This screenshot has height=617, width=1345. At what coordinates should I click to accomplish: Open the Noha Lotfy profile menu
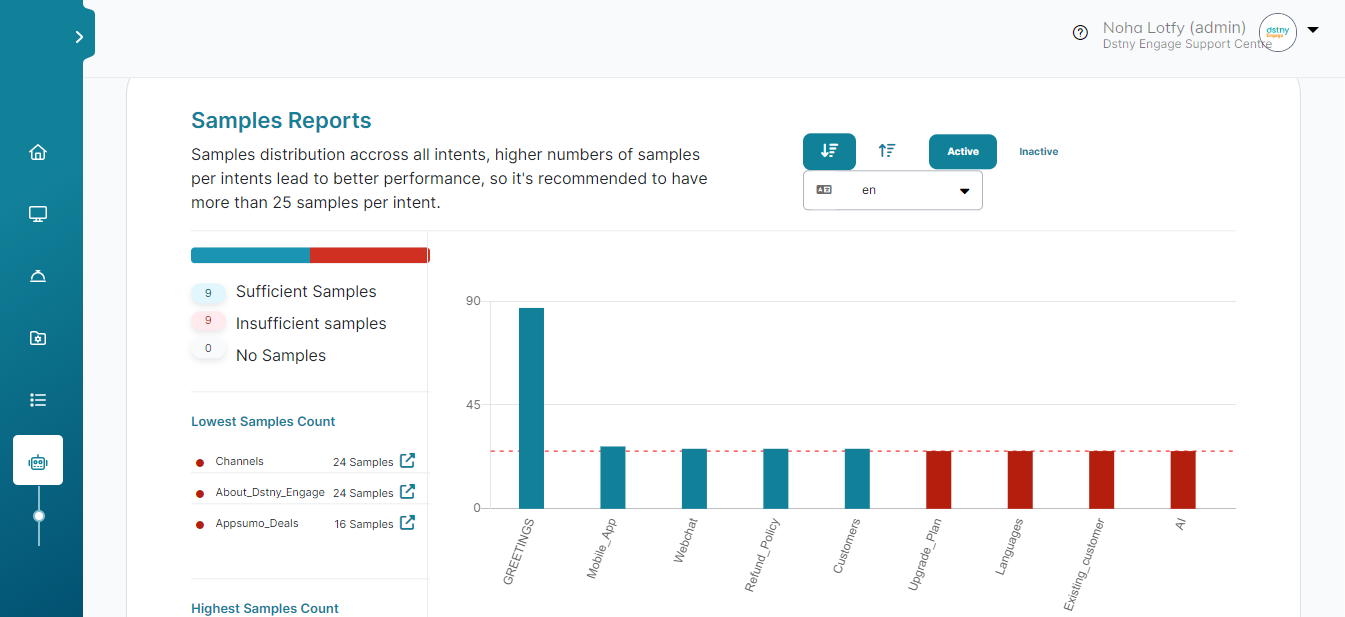click(1173, 27)
